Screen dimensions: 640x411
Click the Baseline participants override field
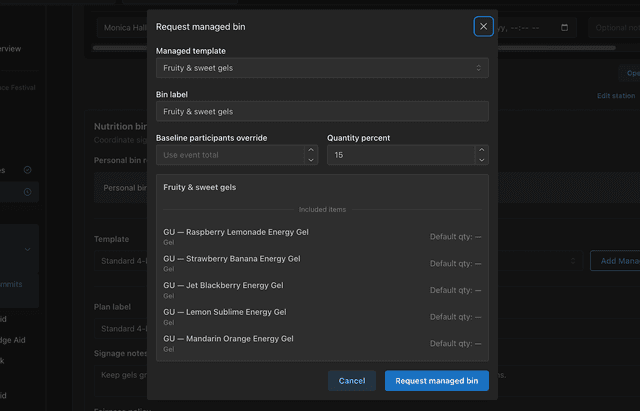(x=230, y=155)
